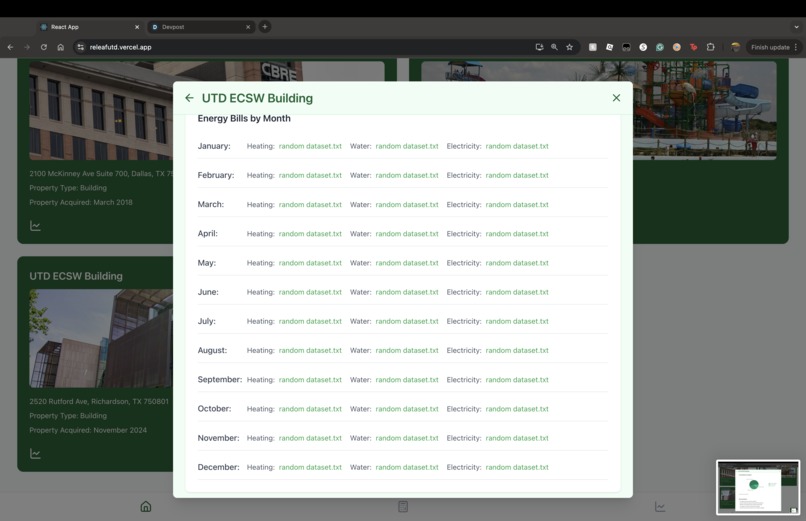View site information icon in address bar
This screenshot has width=806, height=521.
pyautogui.click(x=80, y=47)
